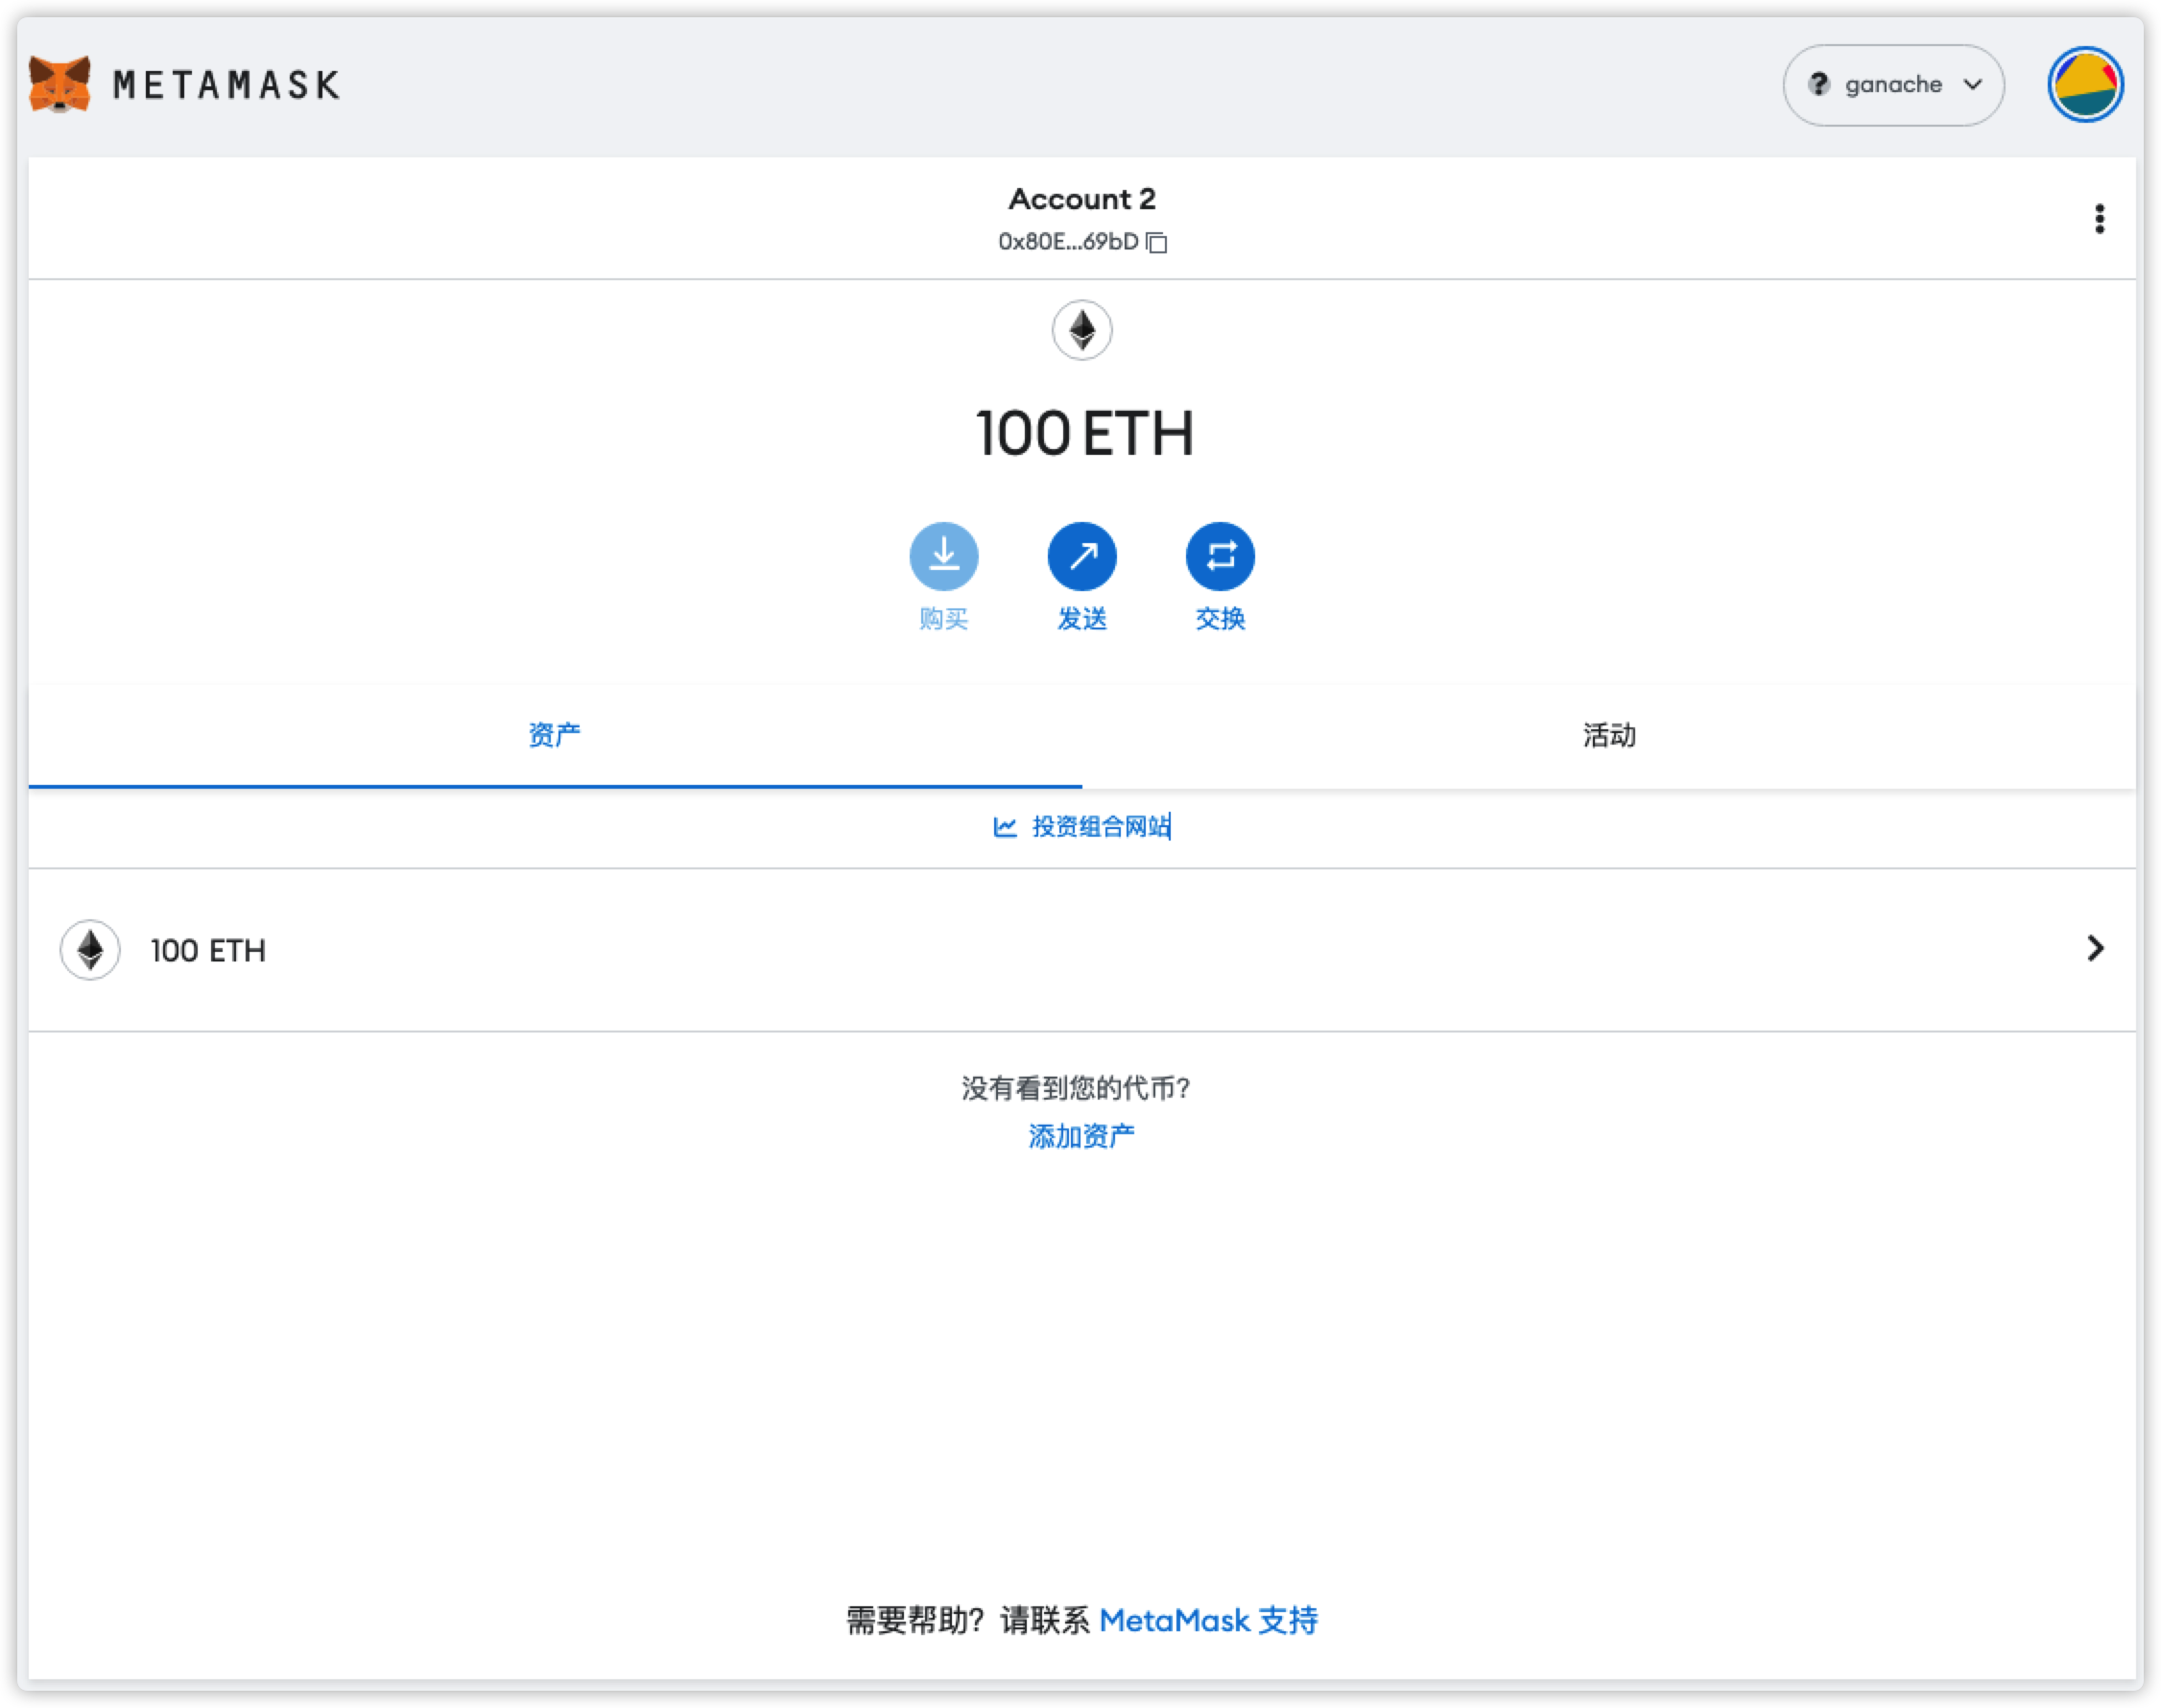Click the 添加资产 (Add asset) link

point(1081,1136)
